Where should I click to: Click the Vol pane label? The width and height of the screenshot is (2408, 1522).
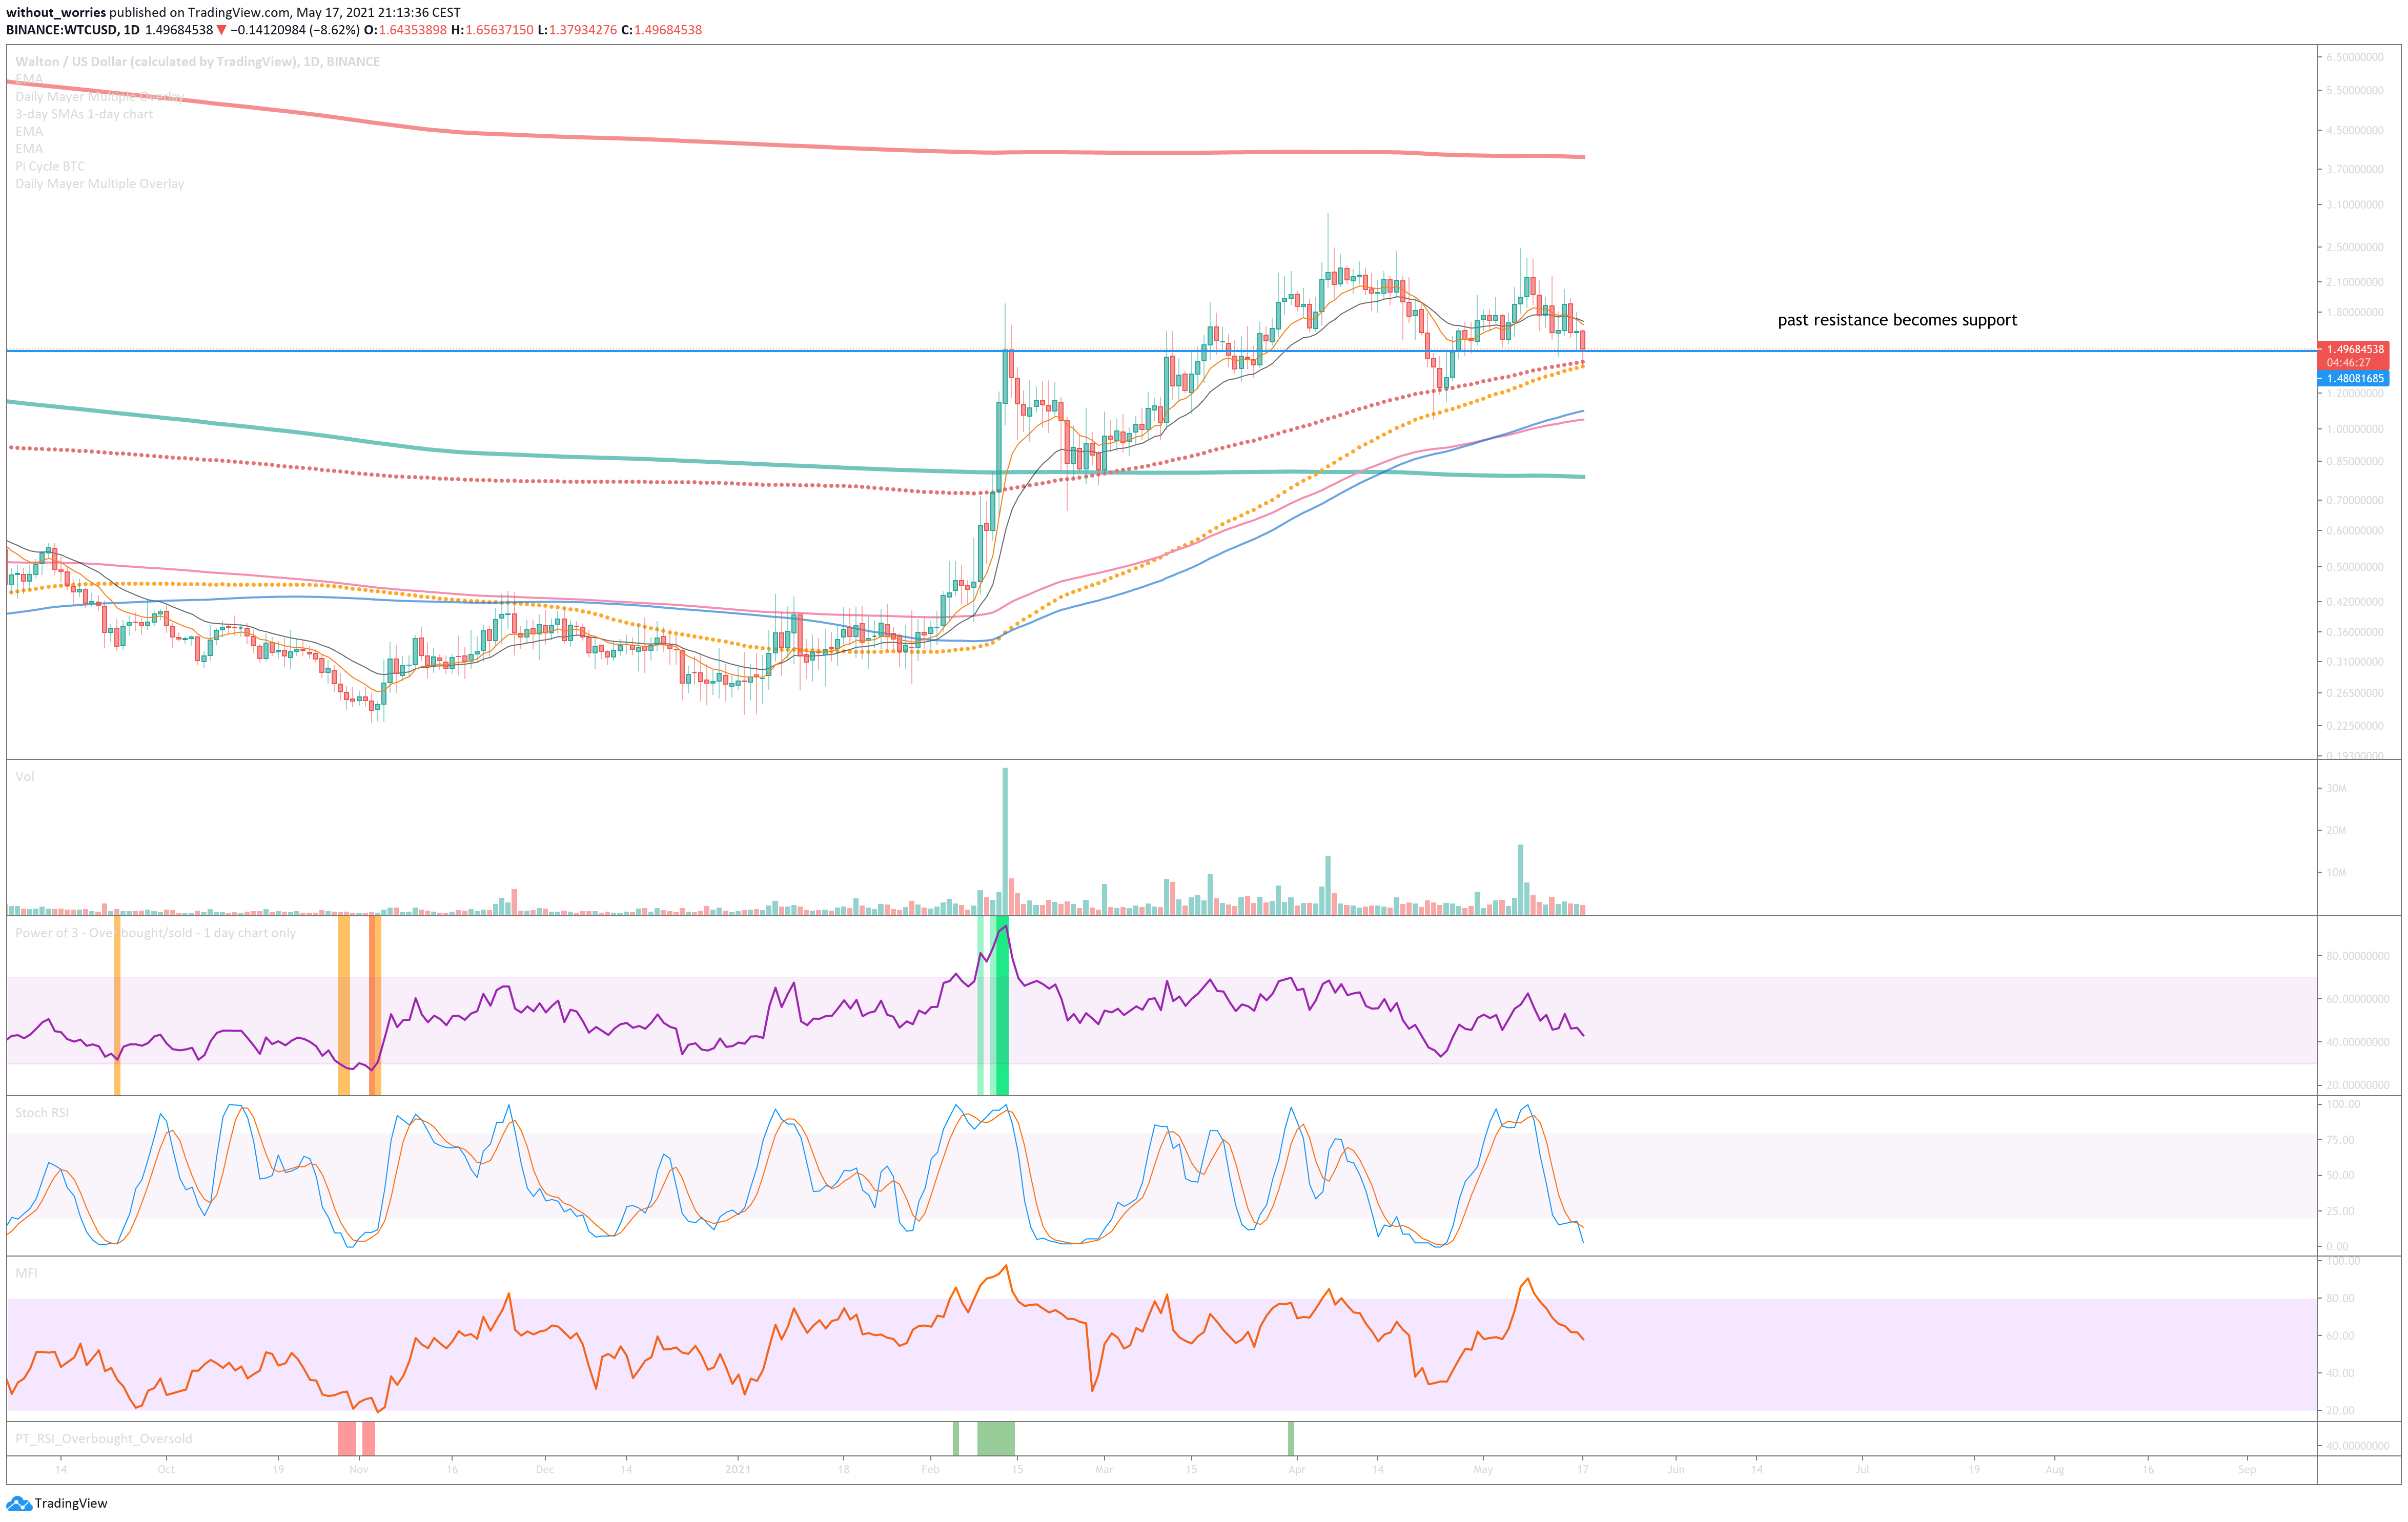(x=25, y=776)
